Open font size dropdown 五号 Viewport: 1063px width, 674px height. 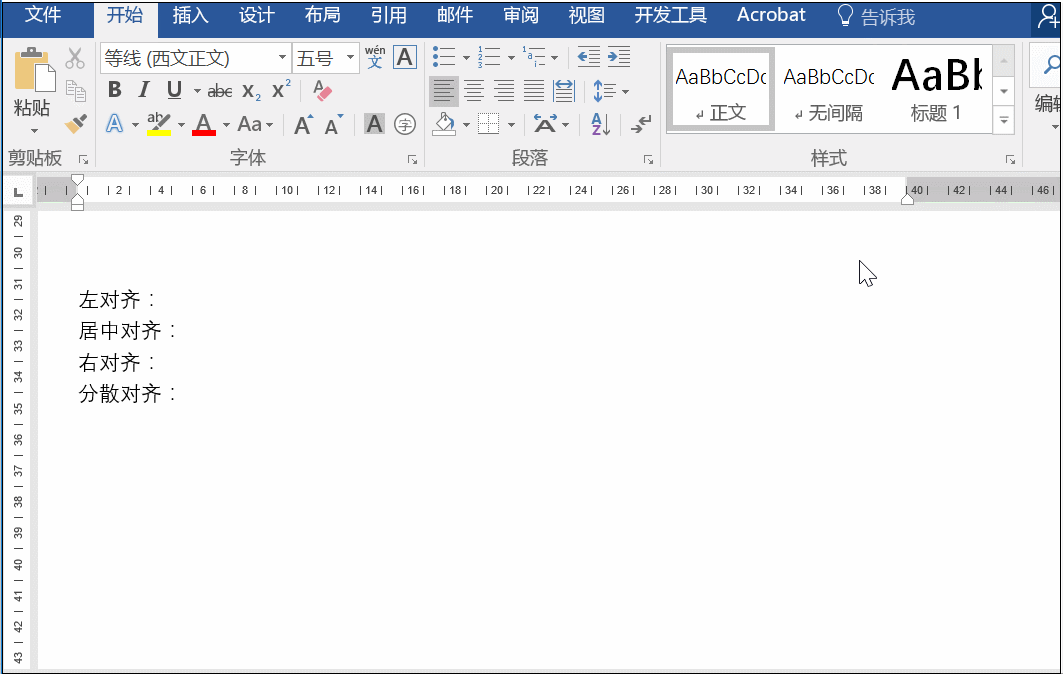coord(350,58)
